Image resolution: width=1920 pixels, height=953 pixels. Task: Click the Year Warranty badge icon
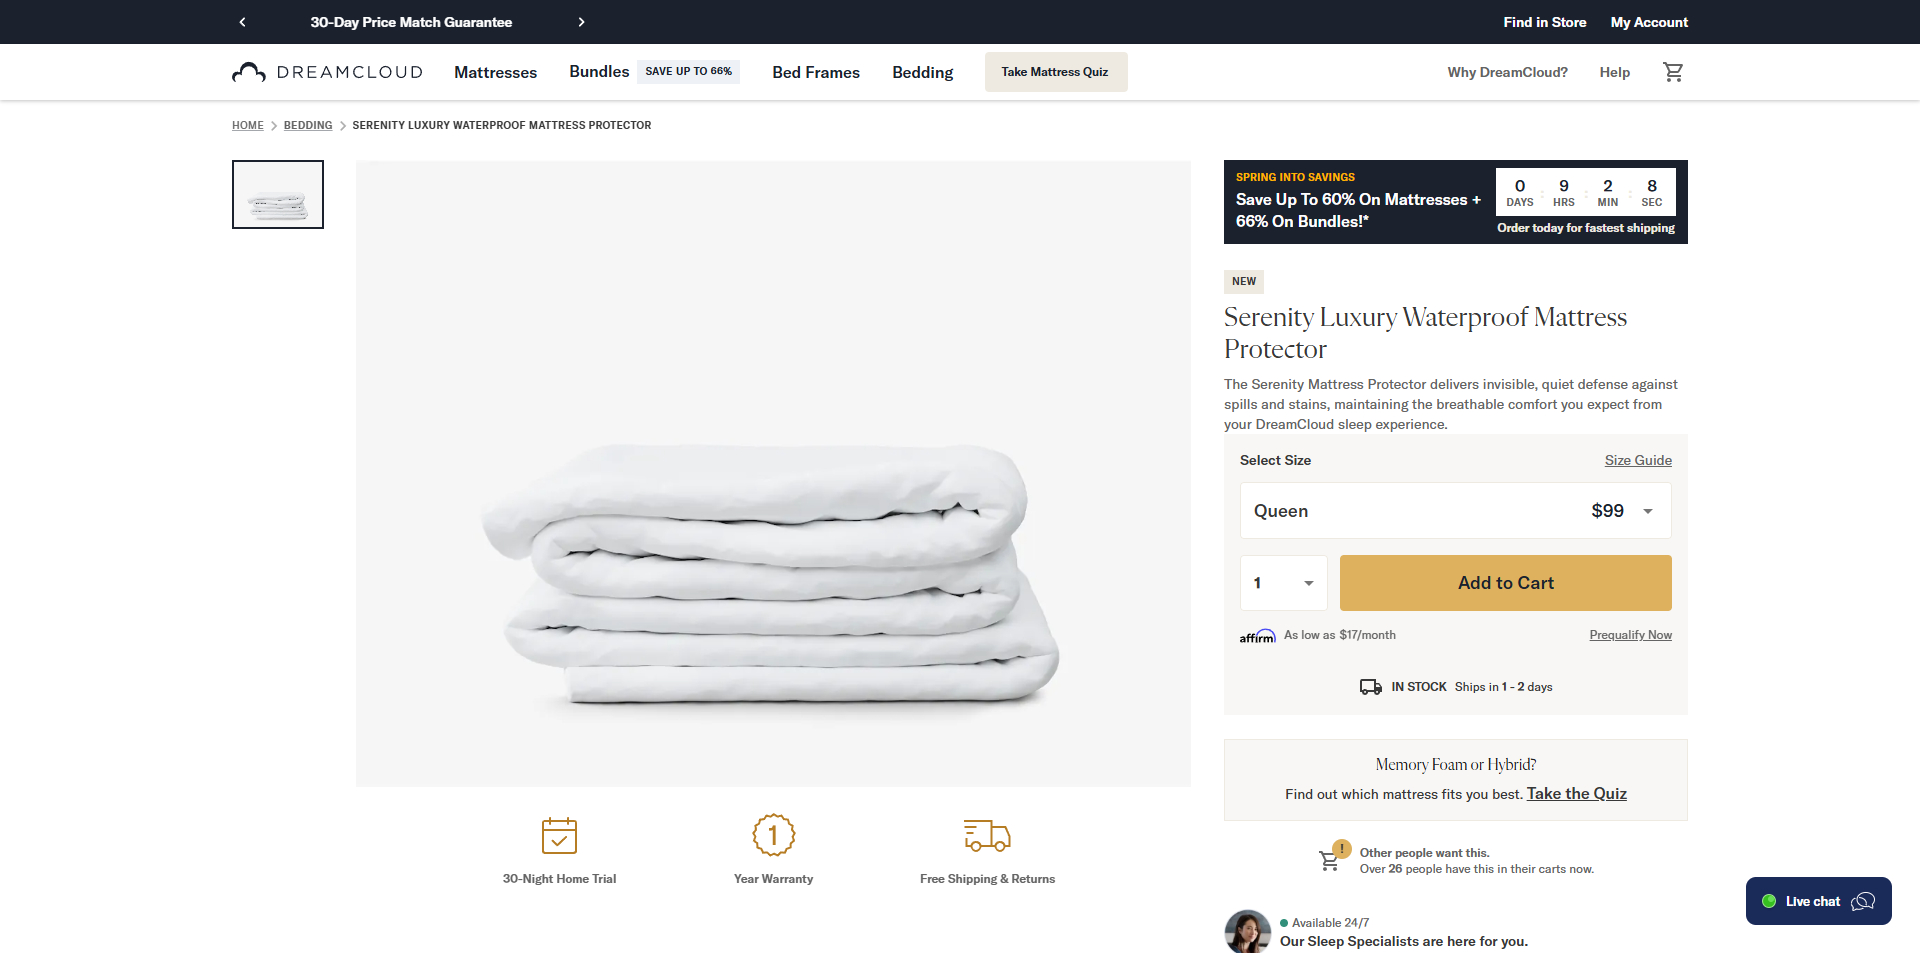point(773,835)
